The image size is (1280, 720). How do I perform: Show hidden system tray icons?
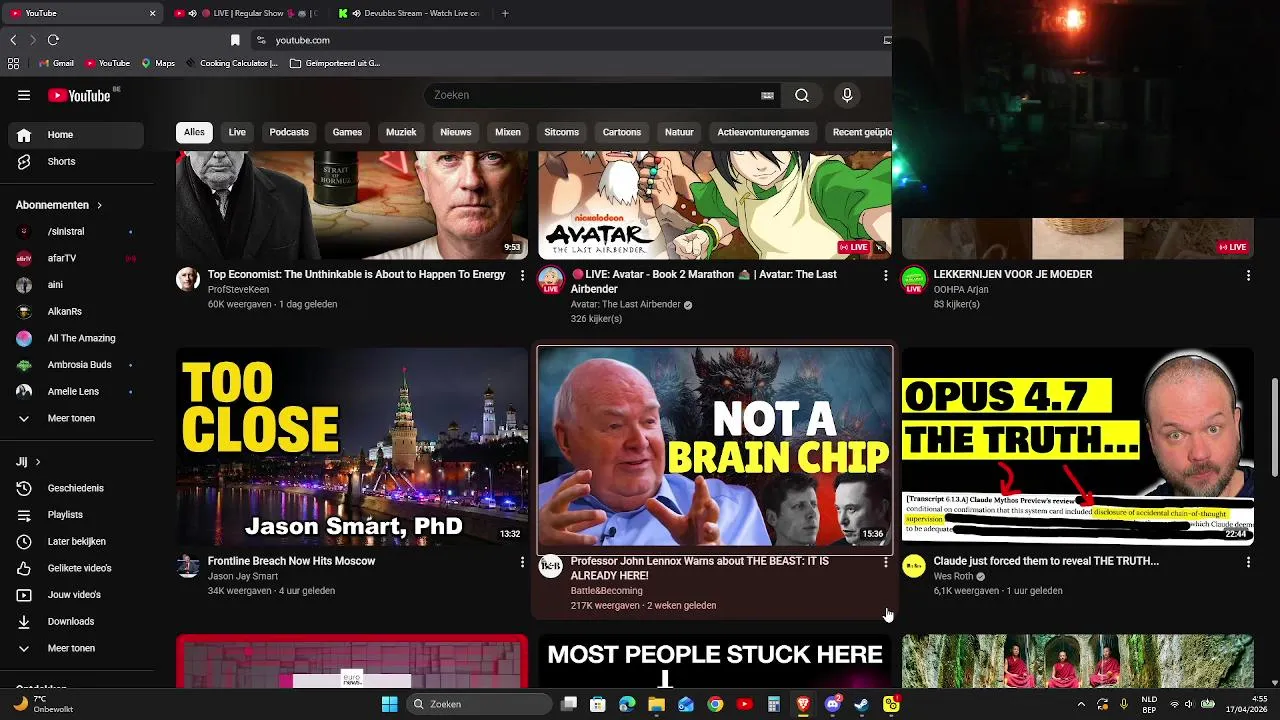[x=1081, y=704]
